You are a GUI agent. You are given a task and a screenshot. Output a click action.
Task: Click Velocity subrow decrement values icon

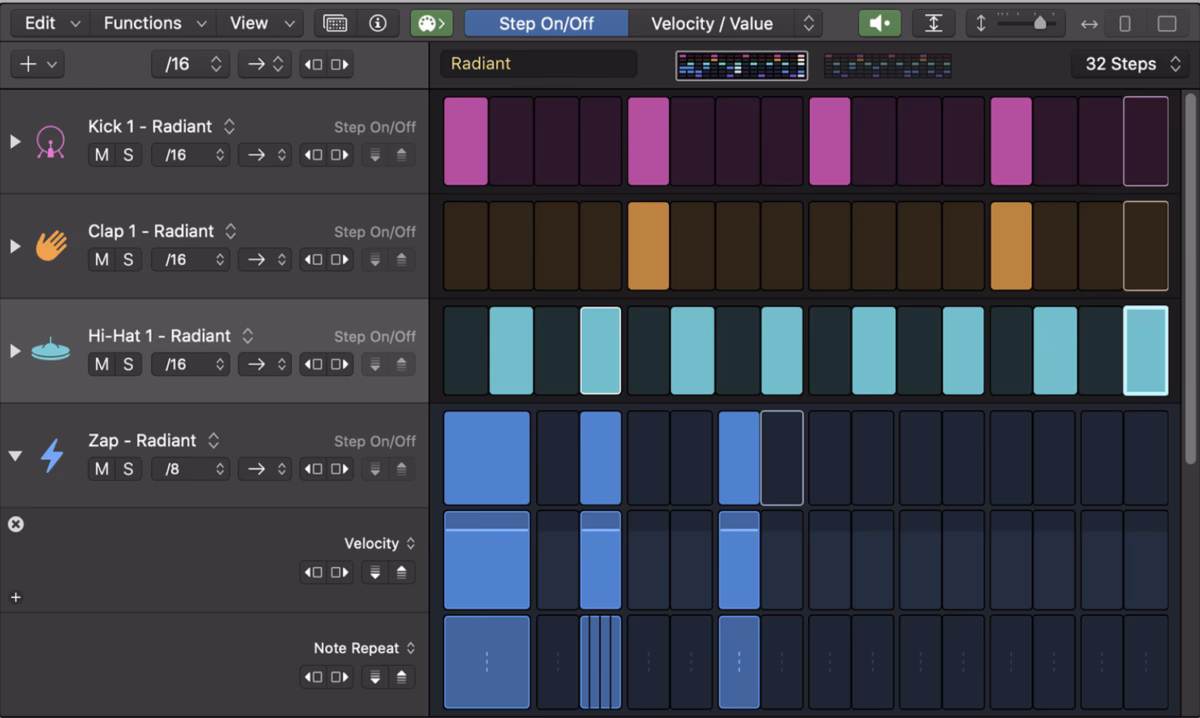tap(374, 572)
